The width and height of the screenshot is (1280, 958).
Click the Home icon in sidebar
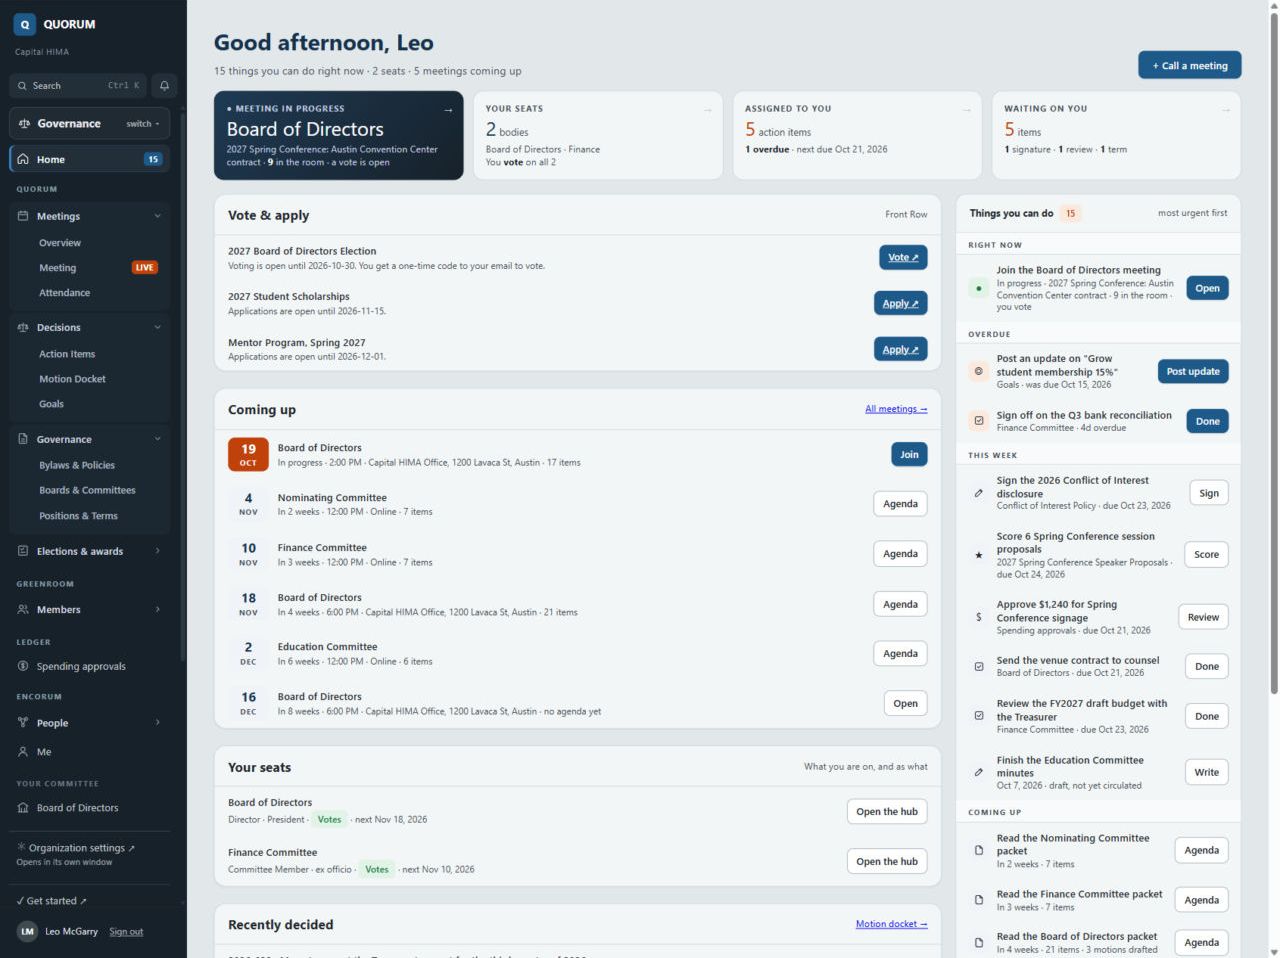(x=23, y=159)
